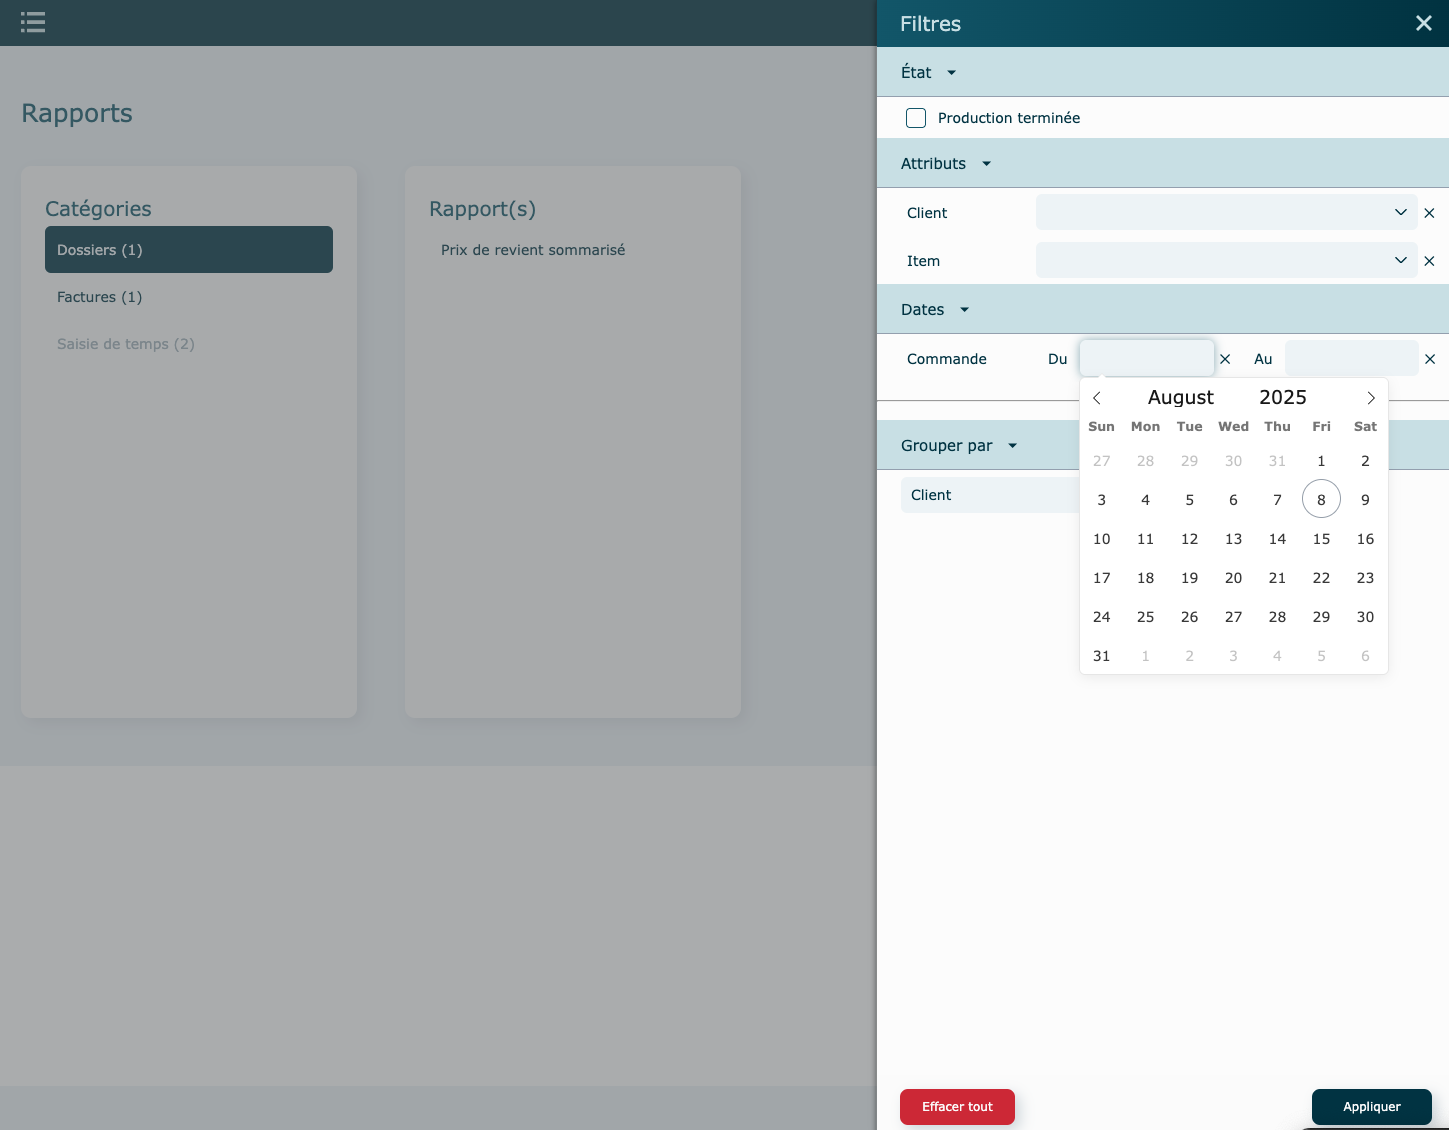Select the Dossiers (1) category
Image resolution: width=1449 pixels, height=1130 pixels.
(188, 250)
